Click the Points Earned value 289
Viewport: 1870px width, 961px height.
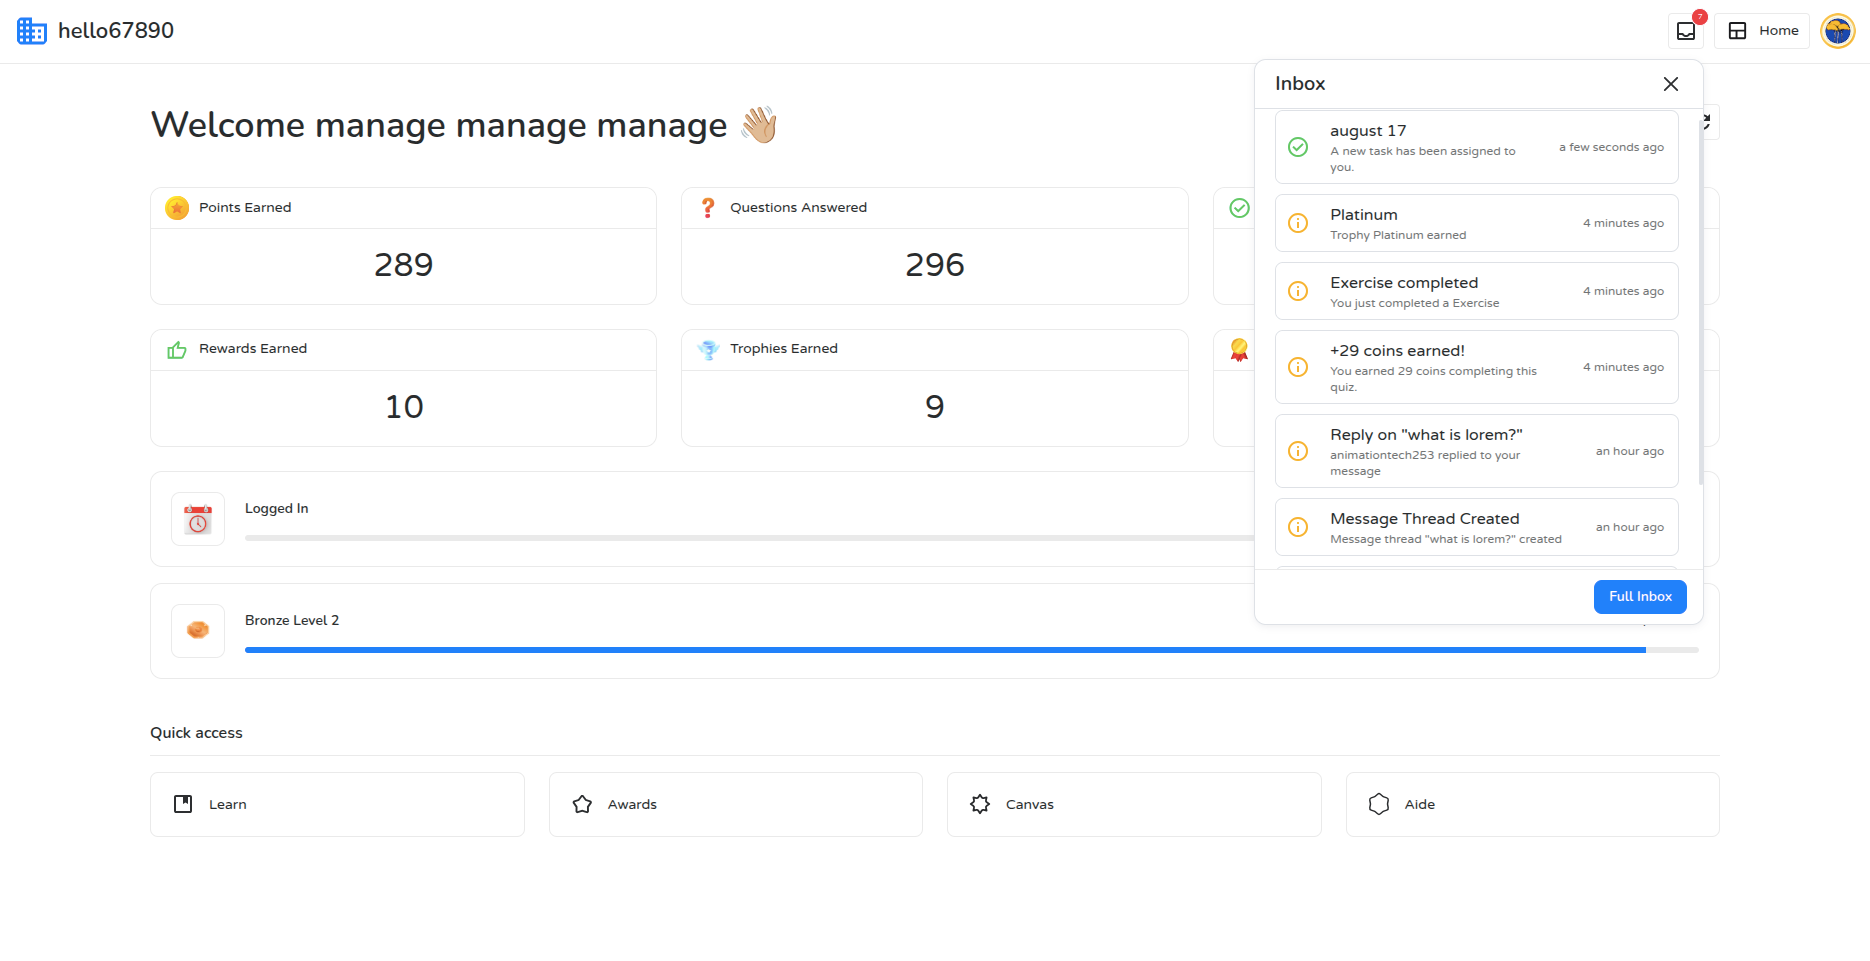pos(404,265)
